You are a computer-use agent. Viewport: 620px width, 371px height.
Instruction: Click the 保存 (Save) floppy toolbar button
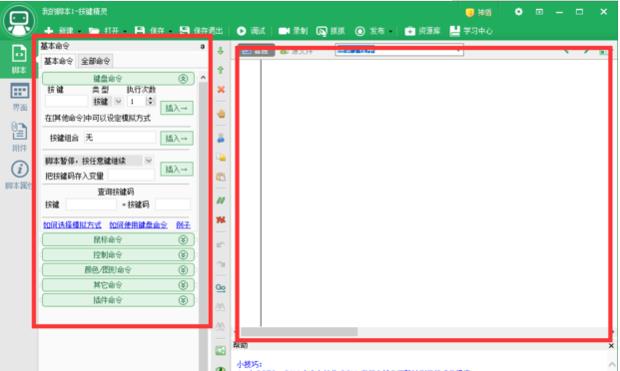click(149, 31)
